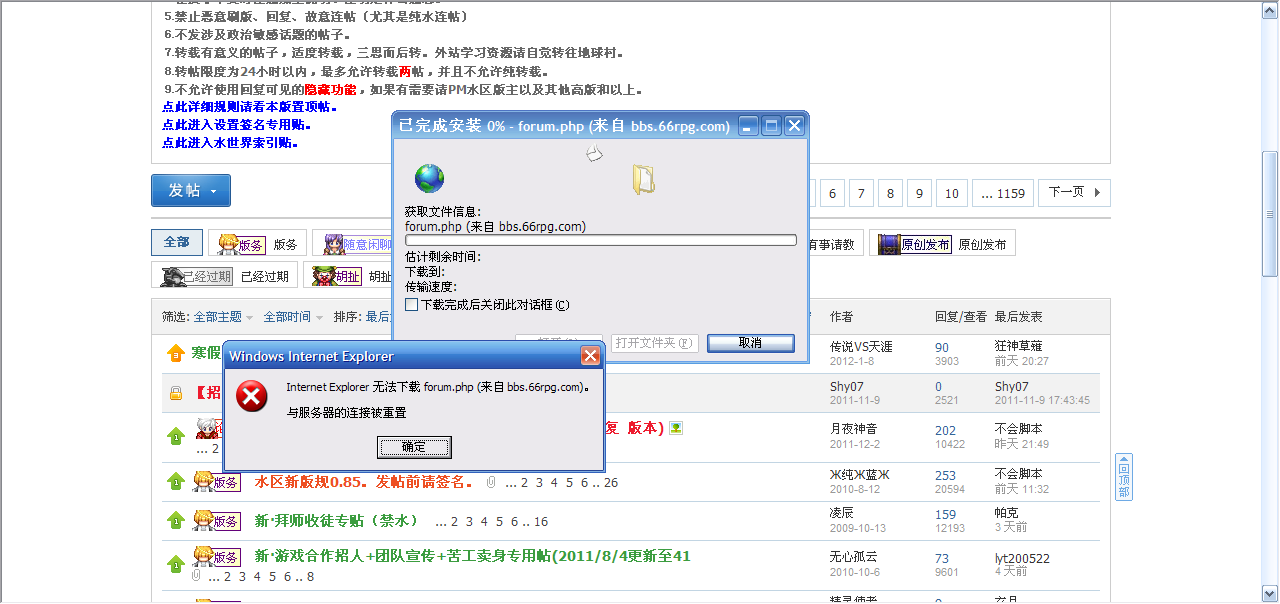Viewport: 1280px width, 604px height.
Task: Click the orange pinned arrow icon beside 寒假 thread
Action: coord(176,353)
